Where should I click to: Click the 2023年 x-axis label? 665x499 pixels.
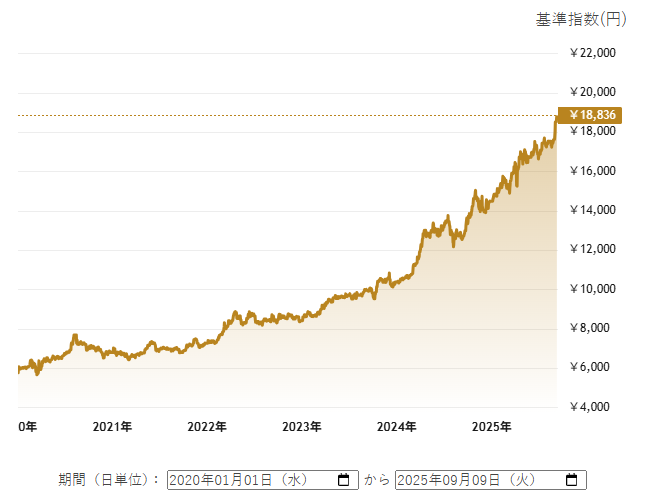click(302, 427)
